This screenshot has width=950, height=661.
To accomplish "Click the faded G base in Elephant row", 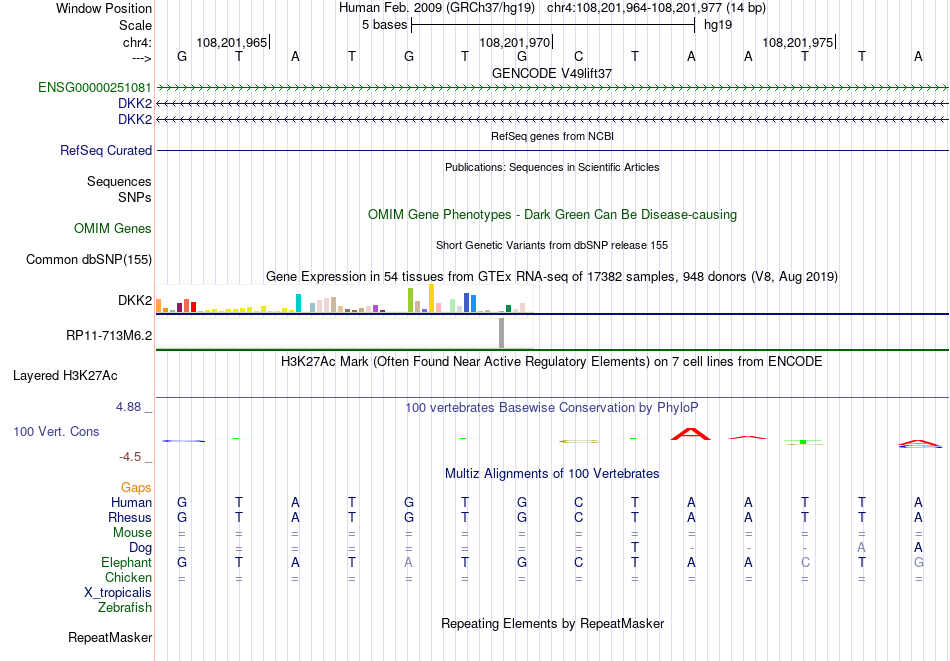I will click(918, 563).
